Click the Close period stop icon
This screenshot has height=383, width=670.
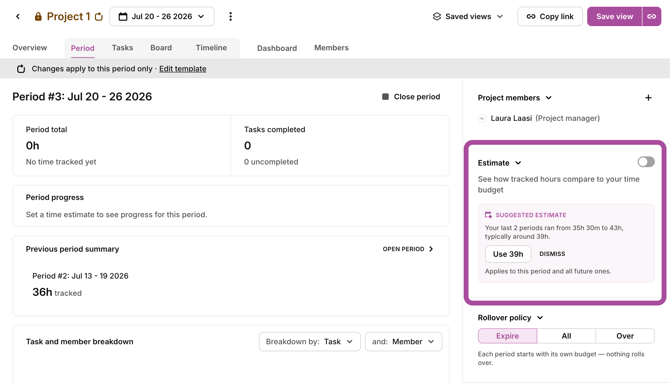[x=385, y=97]
